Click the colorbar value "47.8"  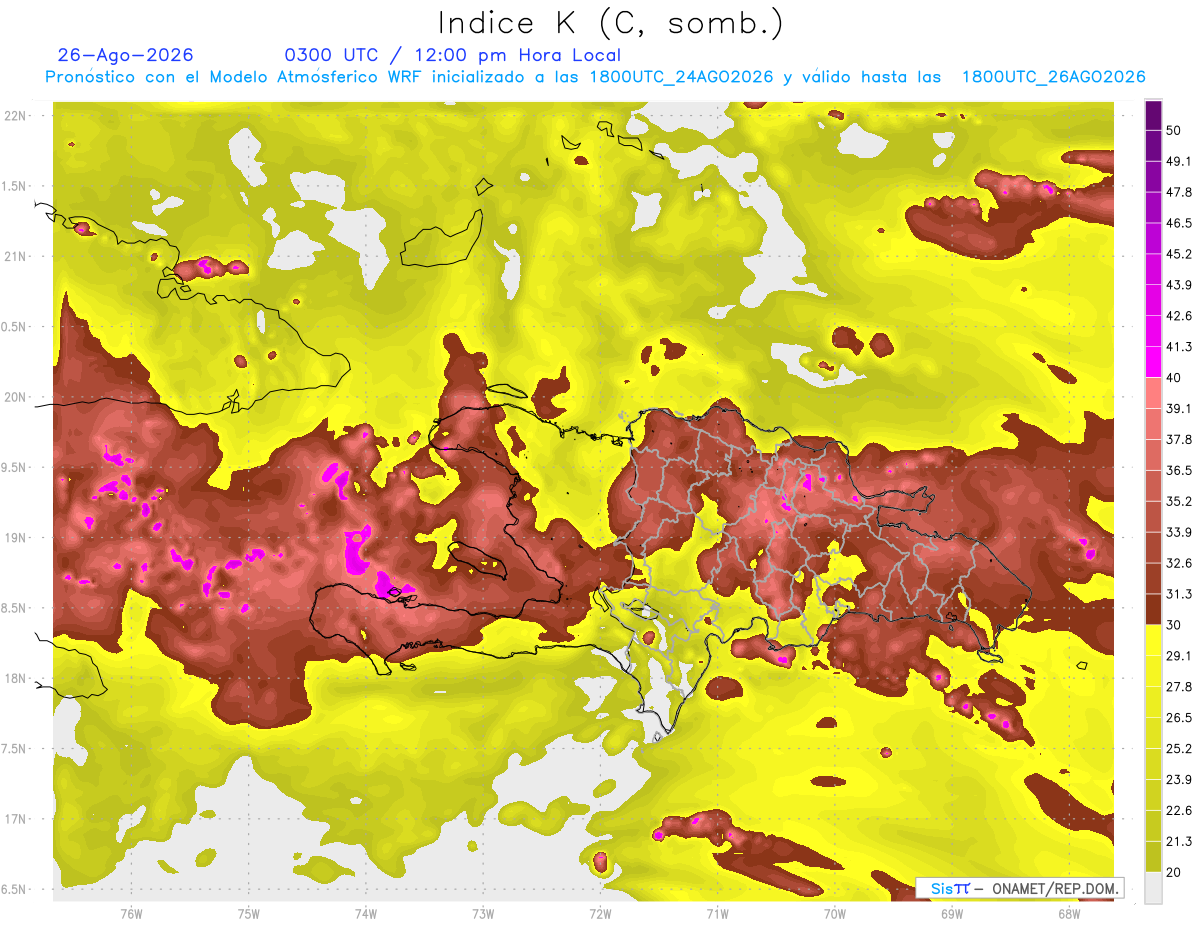[x=1178, y=192]
